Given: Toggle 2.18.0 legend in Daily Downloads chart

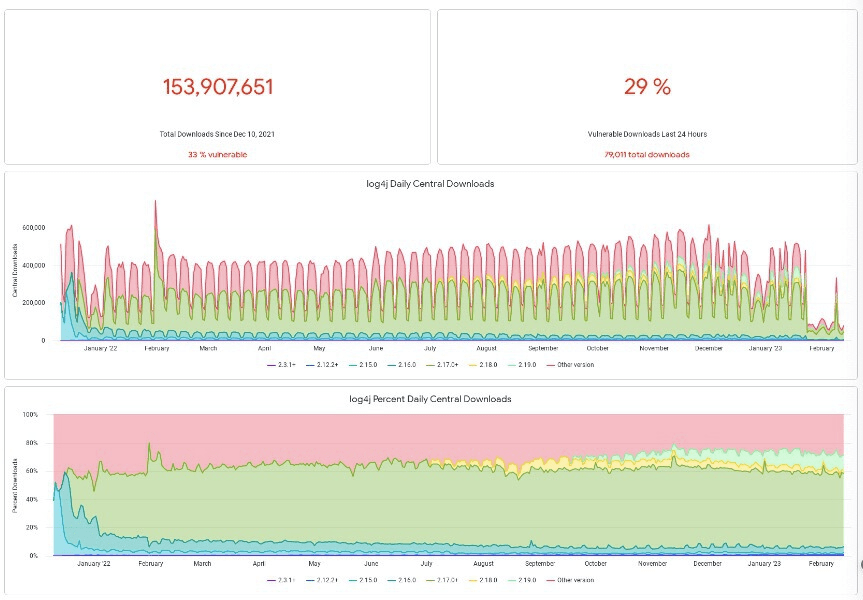Looking at the screenshot, I should pyautogui.click(x=483, y=364).
